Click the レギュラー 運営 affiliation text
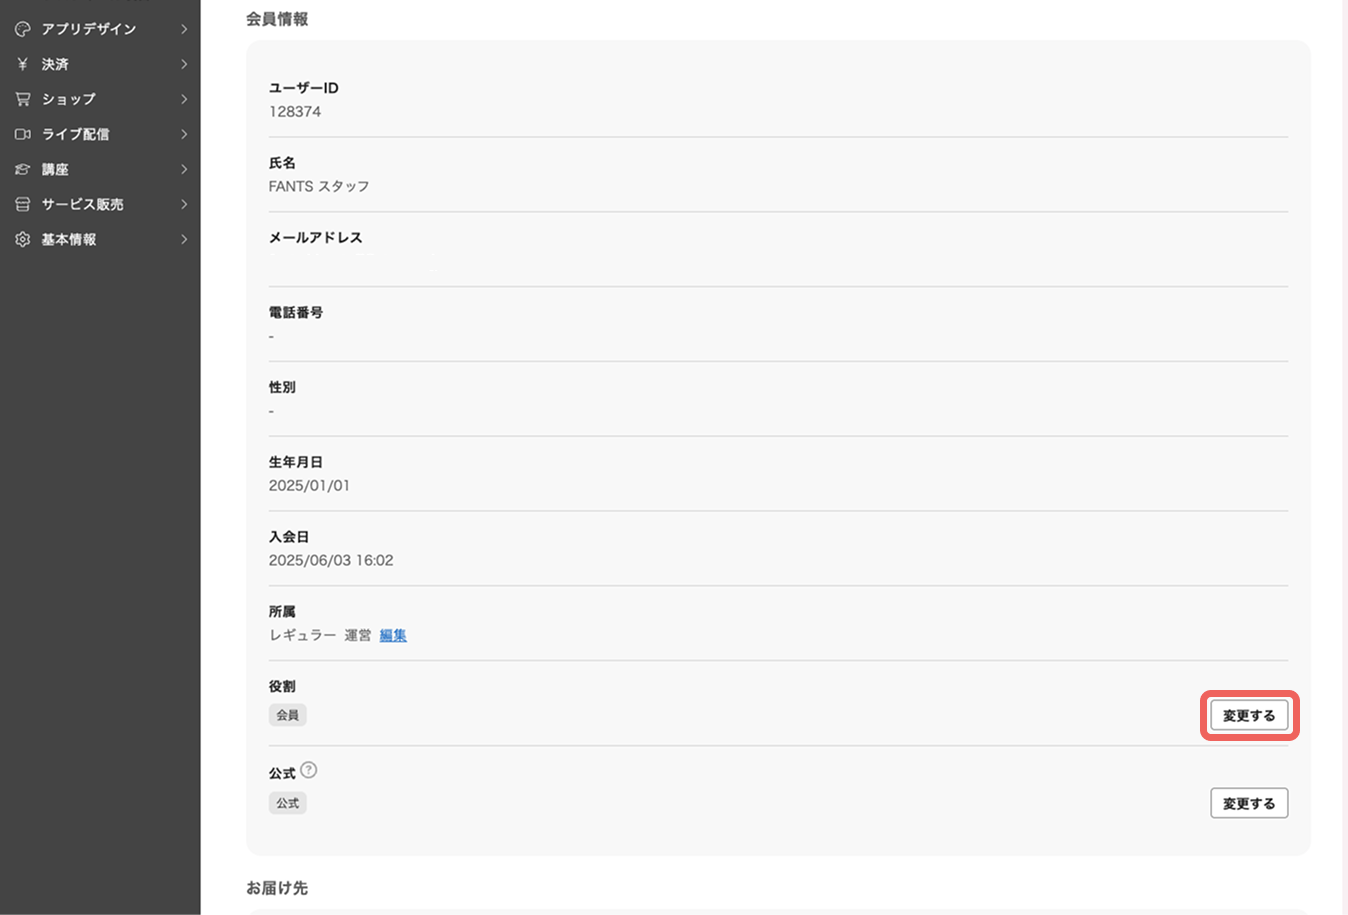This screenshot has height=915, width=1348. point(320,635)
